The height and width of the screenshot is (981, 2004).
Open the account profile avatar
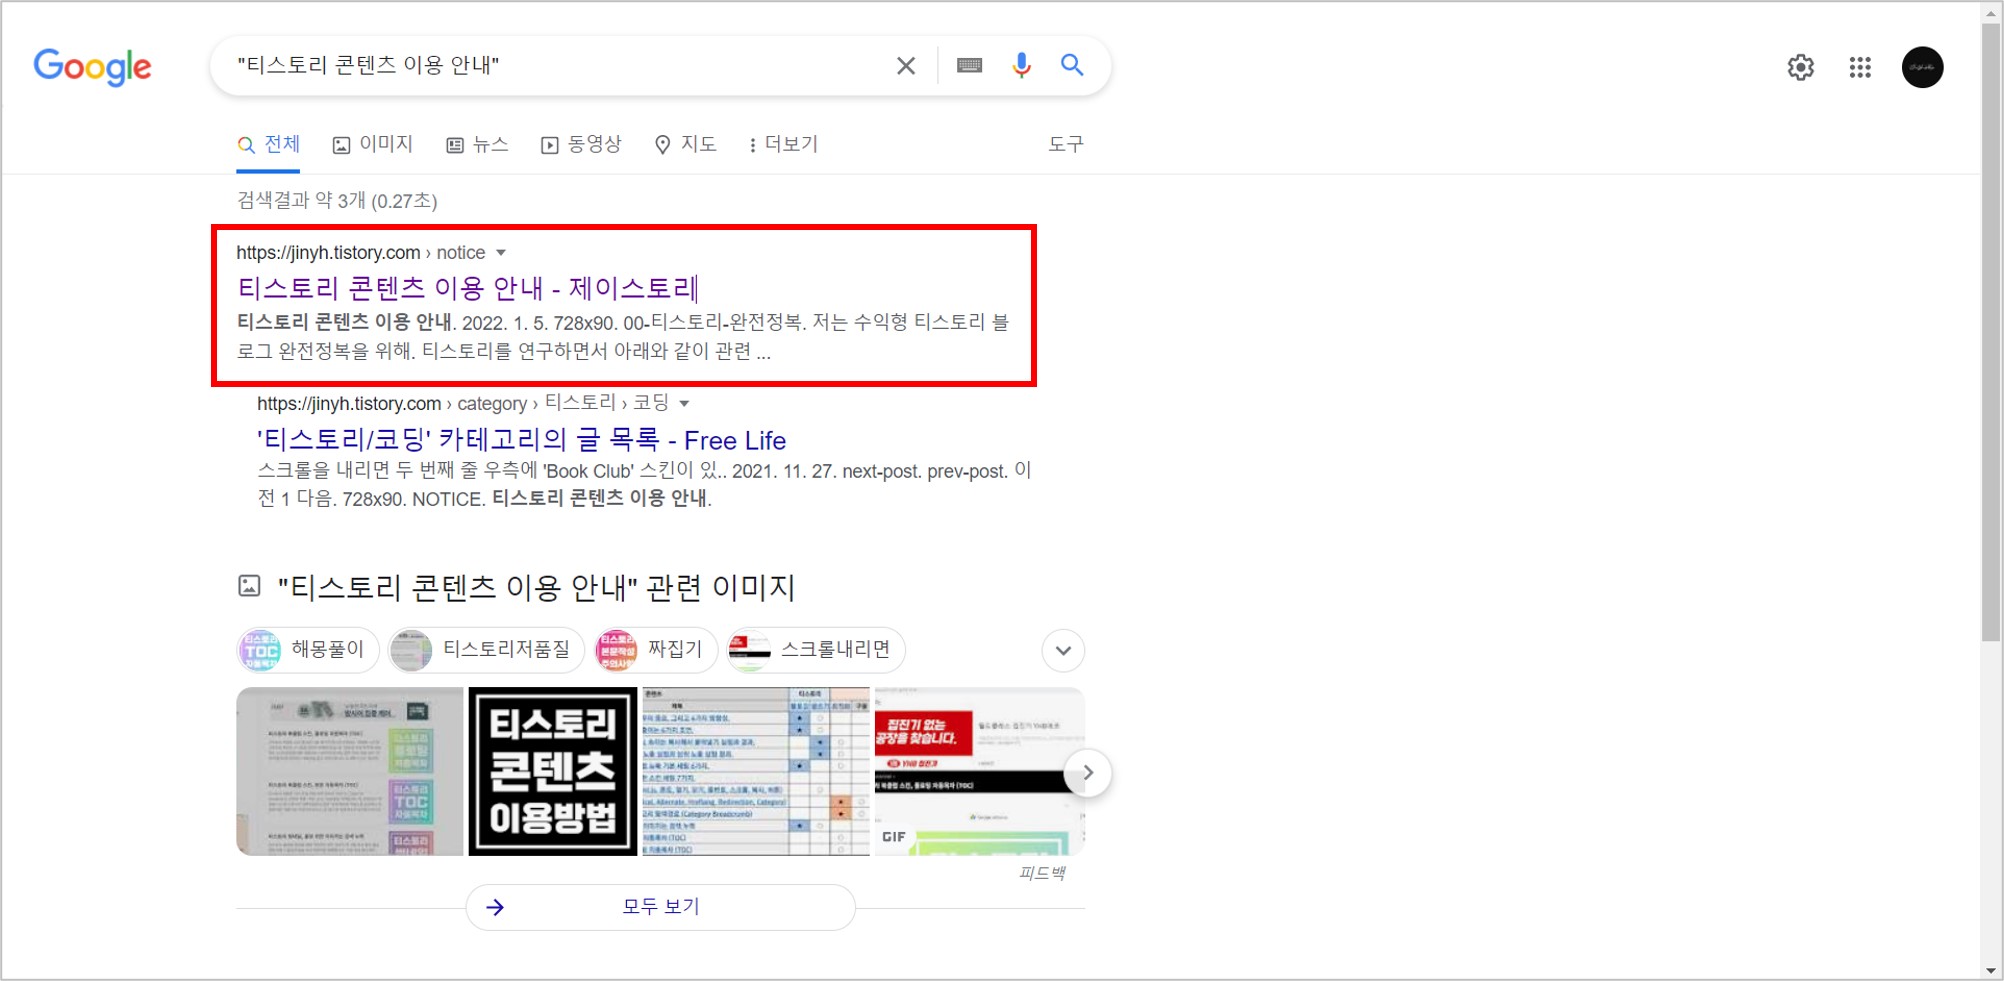tap(1922, 67)
